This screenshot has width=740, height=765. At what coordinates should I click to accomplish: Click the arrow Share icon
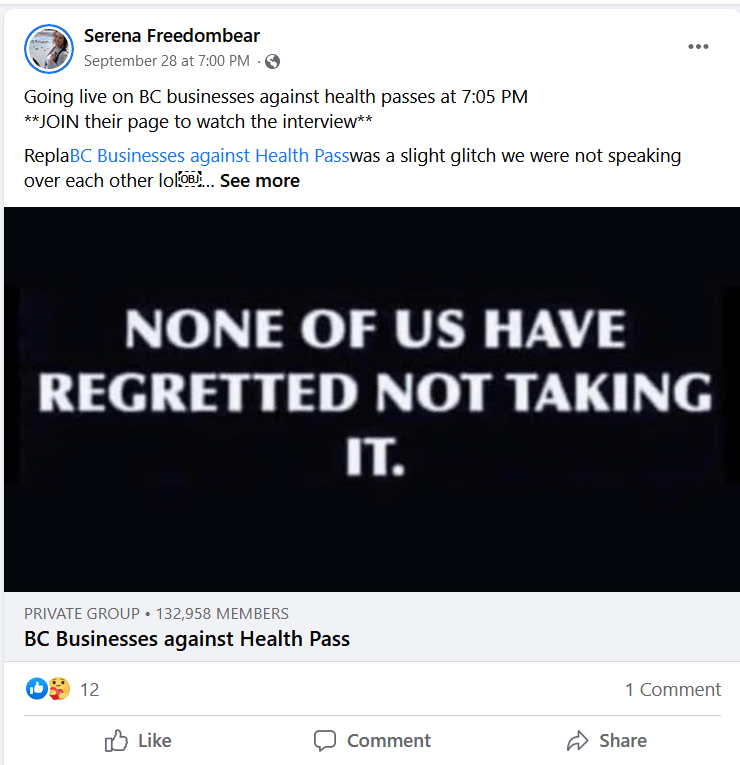tap(578, 741)
